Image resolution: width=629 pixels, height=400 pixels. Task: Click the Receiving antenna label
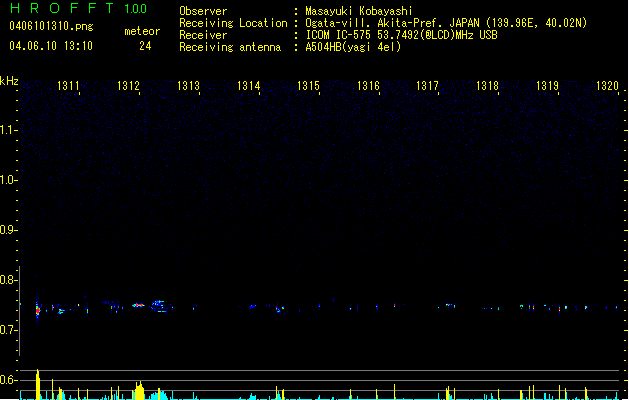coord(230,47)
